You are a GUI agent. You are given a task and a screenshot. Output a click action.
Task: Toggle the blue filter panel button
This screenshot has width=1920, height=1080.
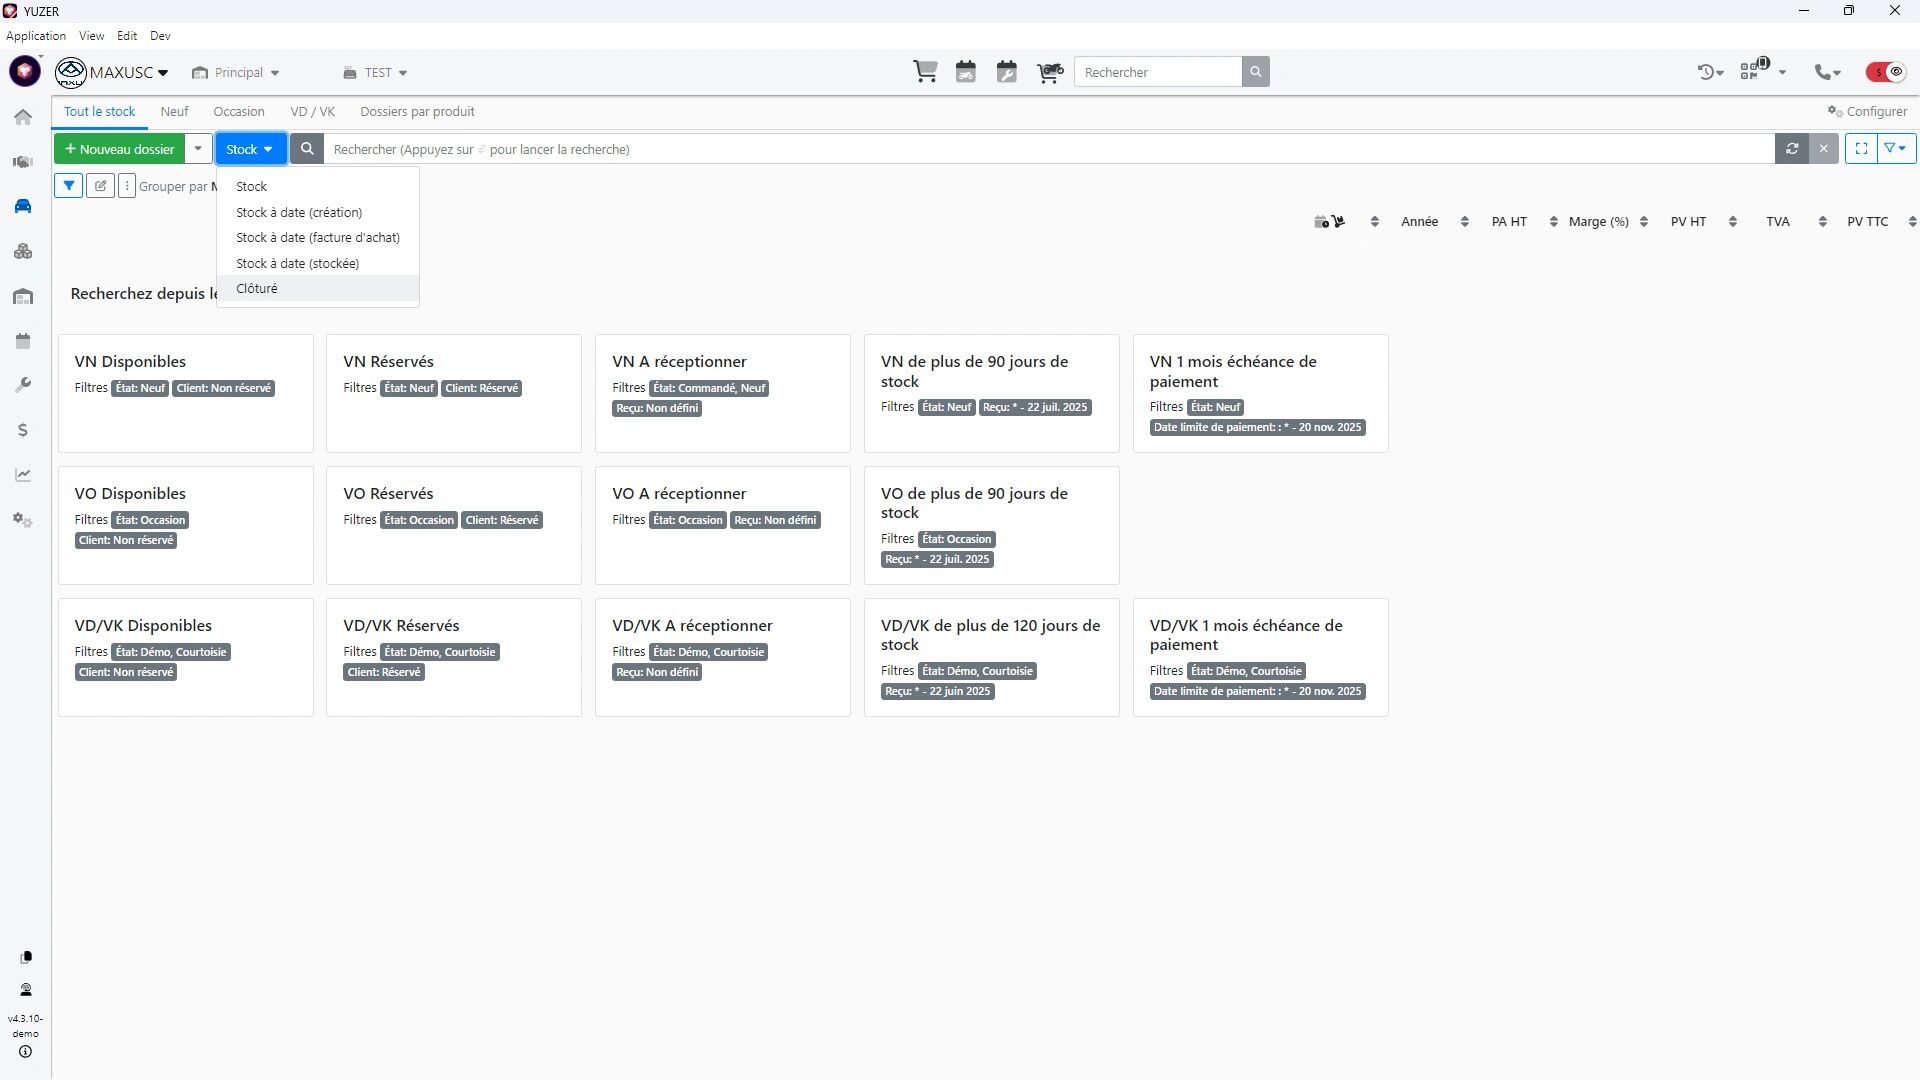pos(69,186)
